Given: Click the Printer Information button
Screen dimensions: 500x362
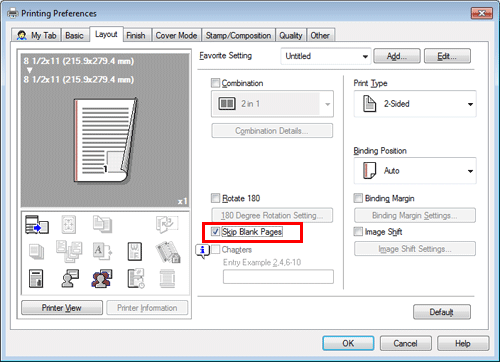Looking at the screenshot, I should click(x=147, y=308).
